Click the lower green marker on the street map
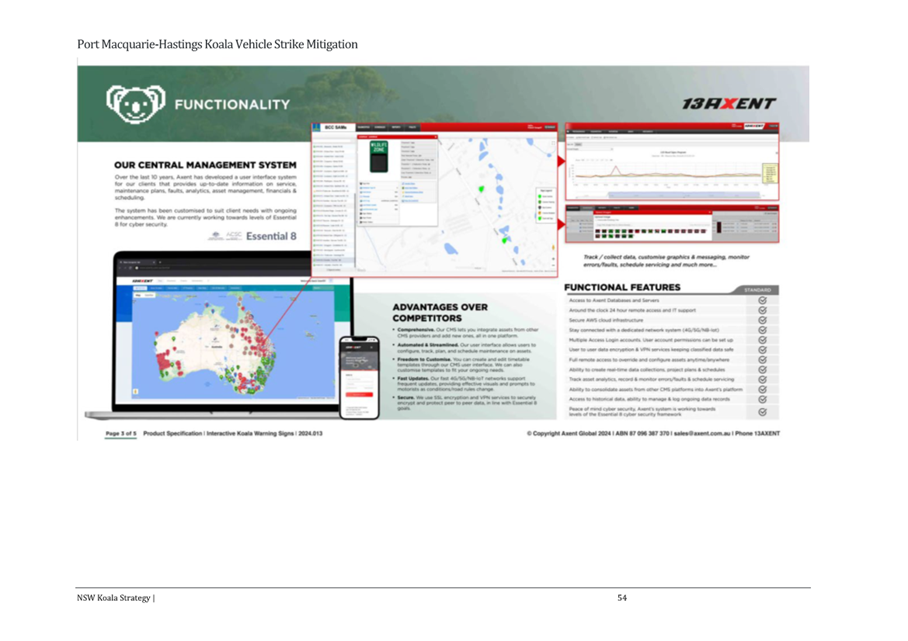The width and height of the screenshot is (908, 641). coord(504,239)
